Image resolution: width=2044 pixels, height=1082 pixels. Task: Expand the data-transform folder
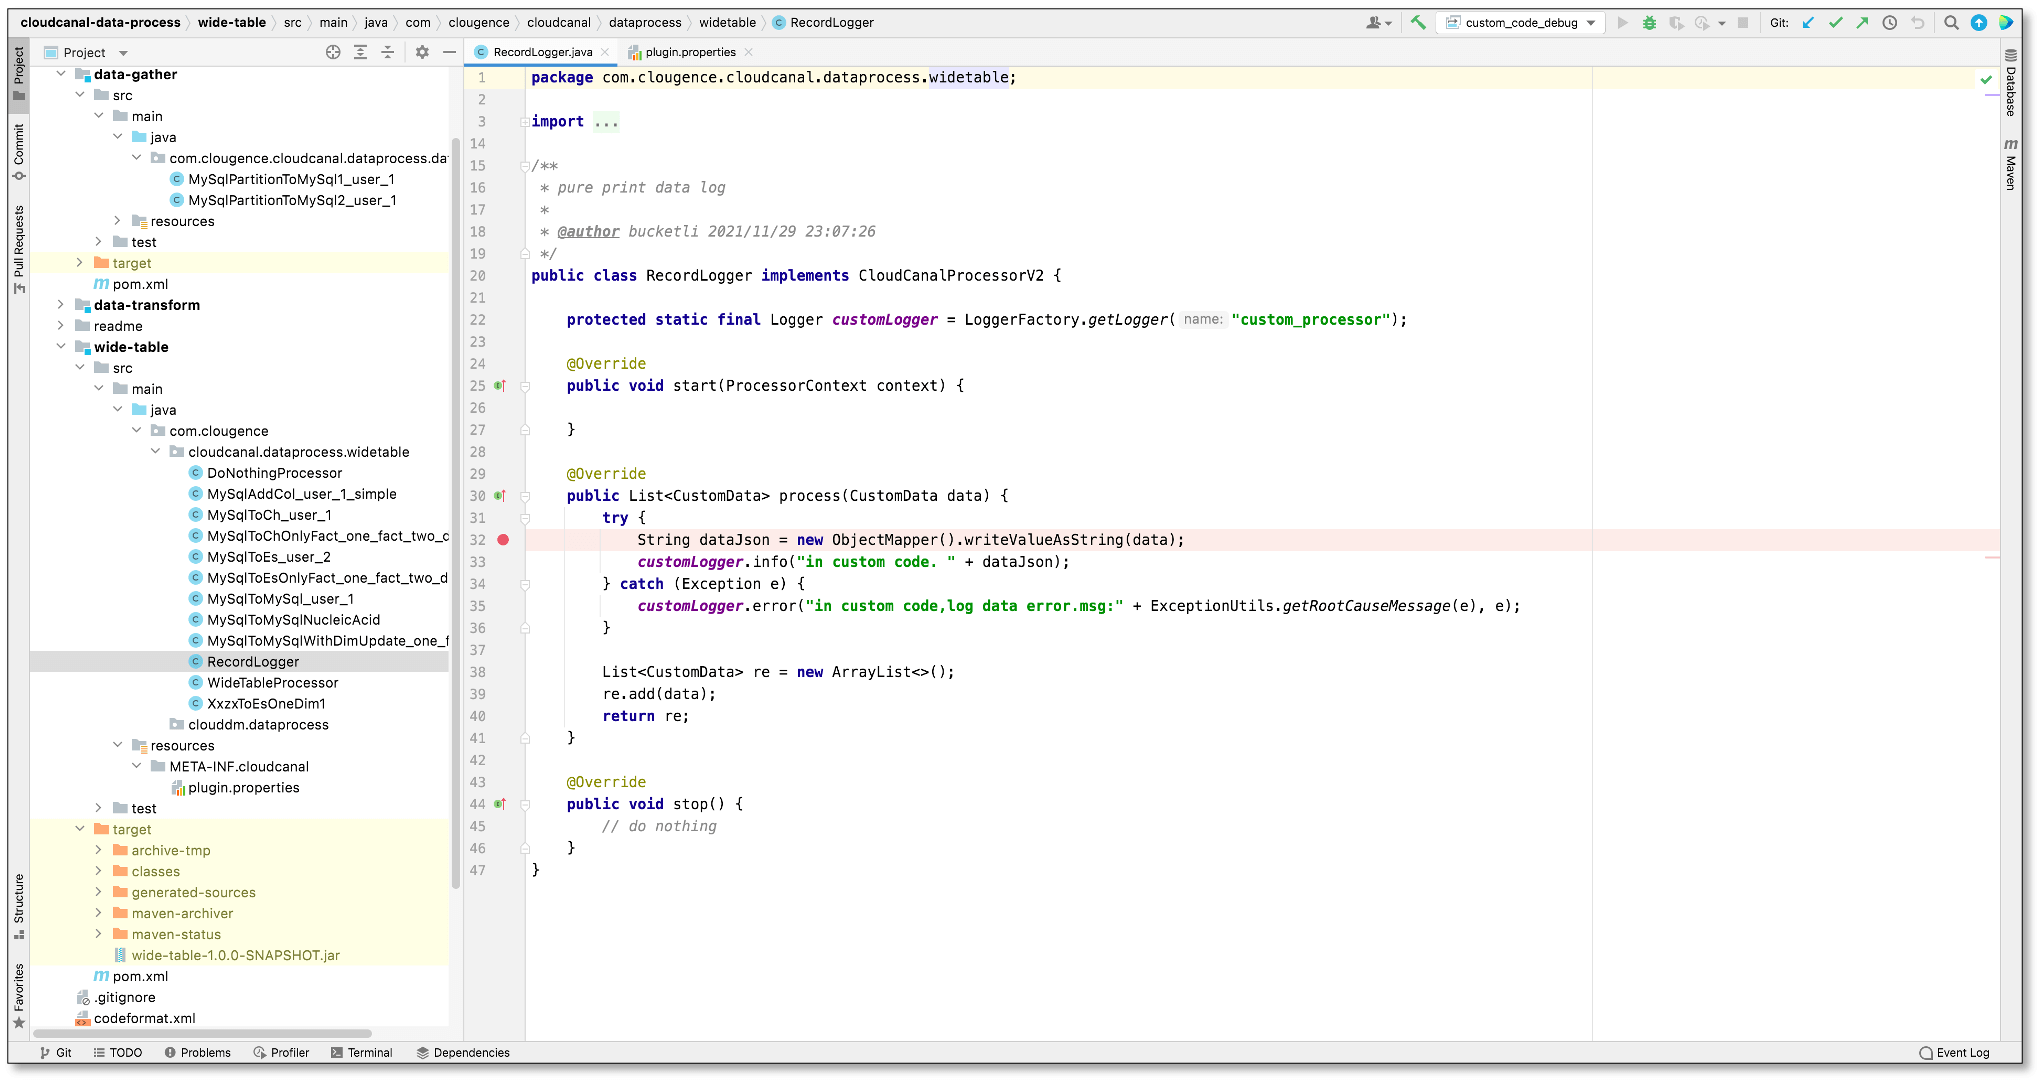pos(61,305)
